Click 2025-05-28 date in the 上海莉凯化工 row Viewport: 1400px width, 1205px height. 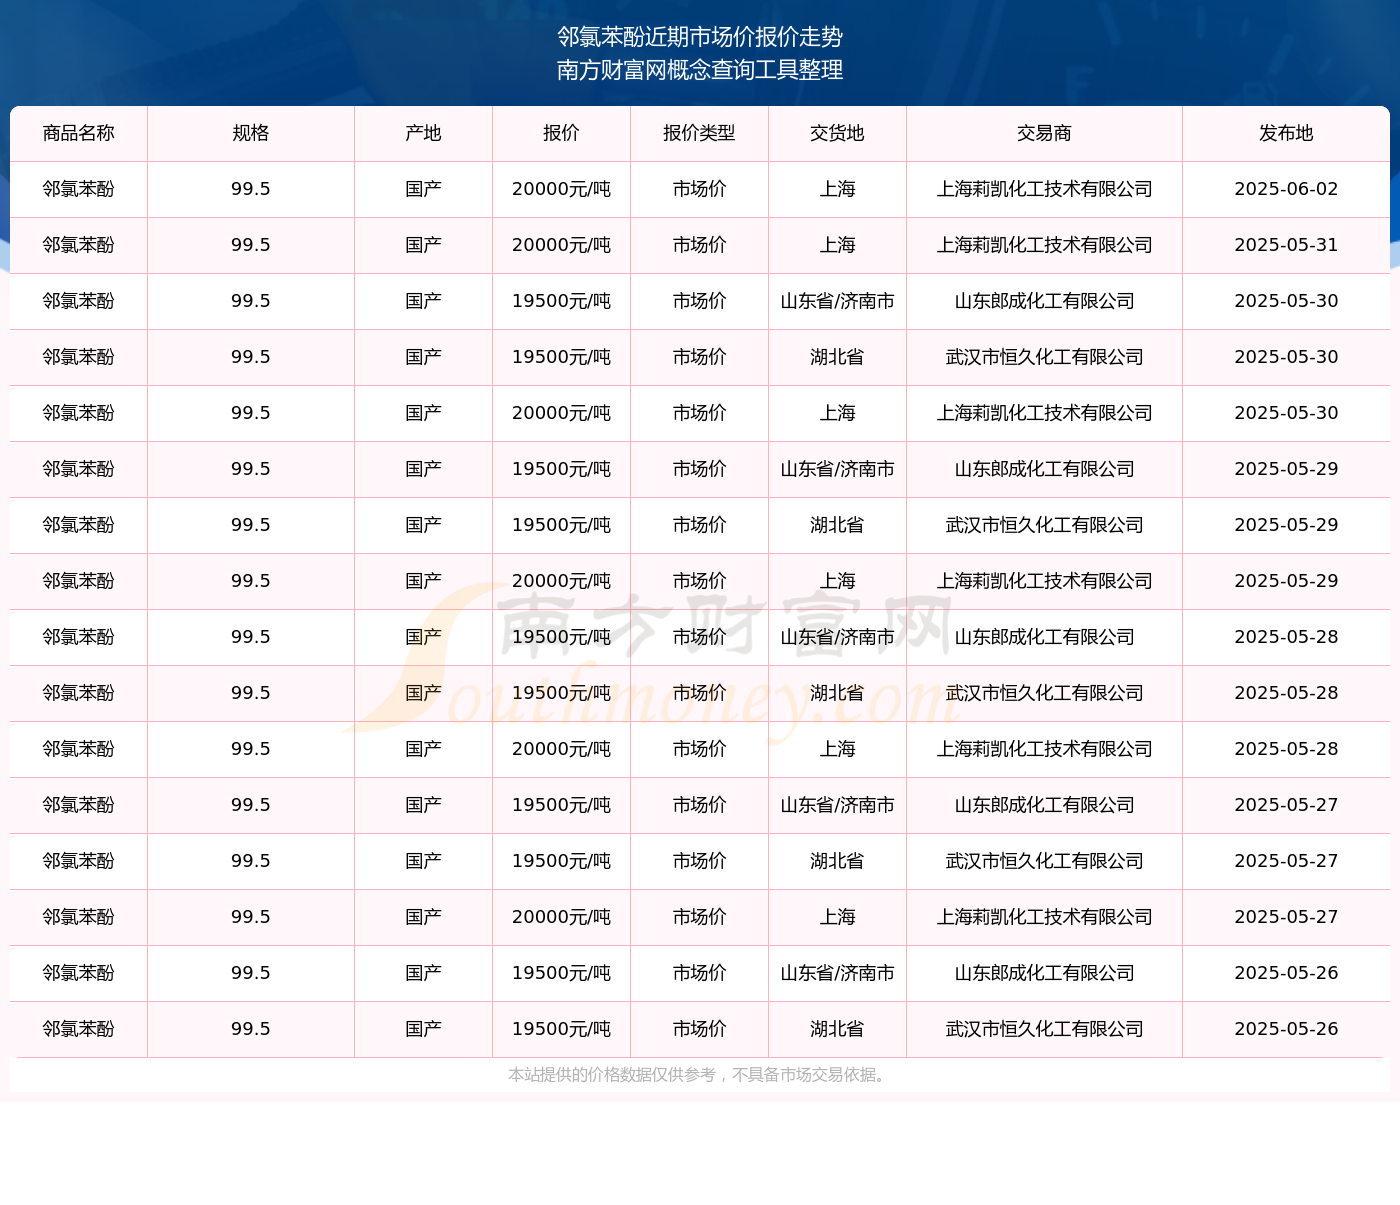1287,749
